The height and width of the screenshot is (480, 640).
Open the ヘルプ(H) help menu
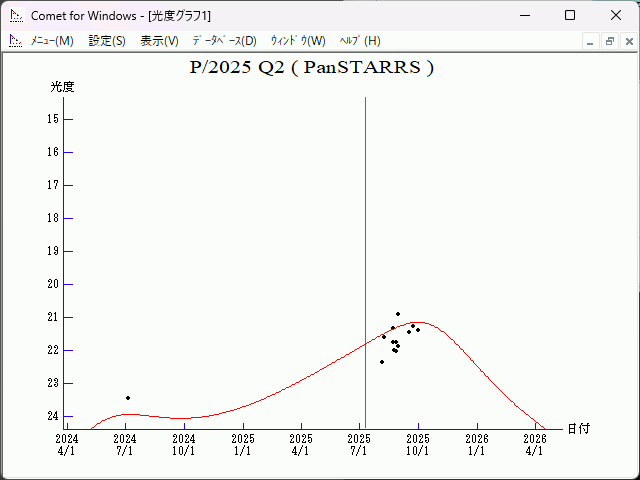[360, 41]
